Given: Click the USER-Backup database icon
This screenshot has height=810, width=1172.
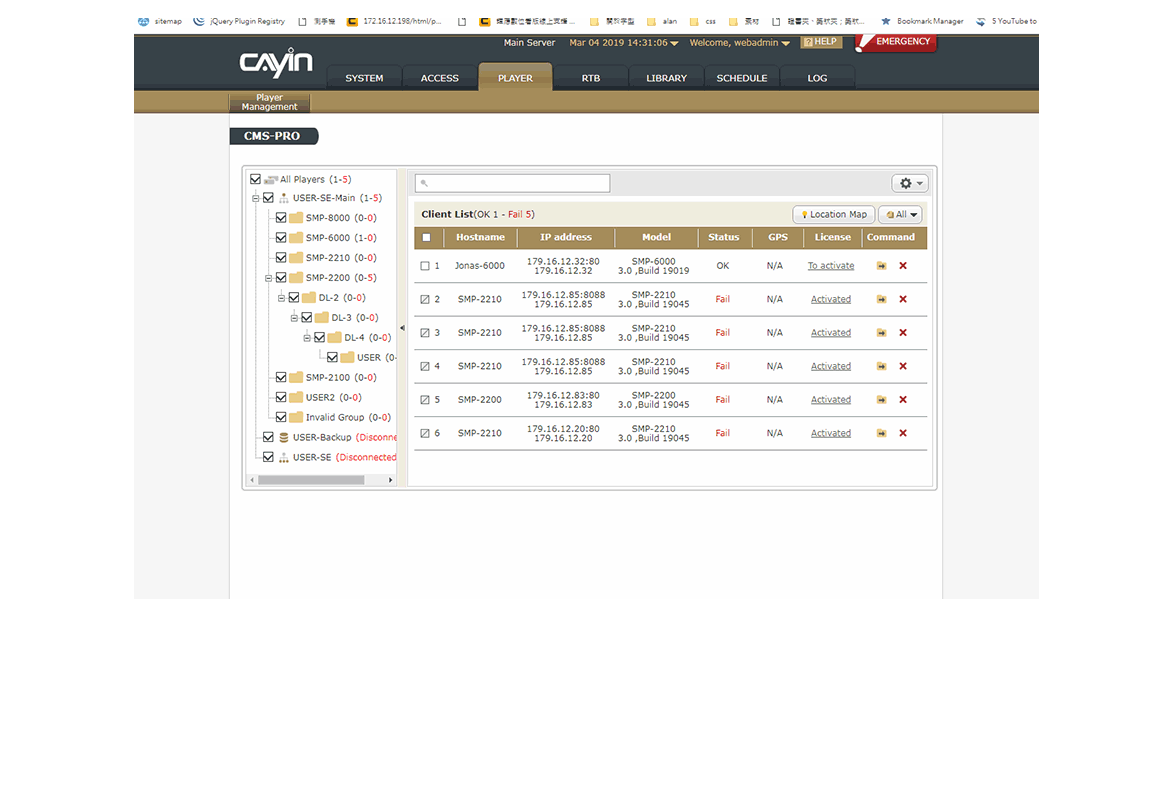Looking at the screenshot, I should pos(283,437).
